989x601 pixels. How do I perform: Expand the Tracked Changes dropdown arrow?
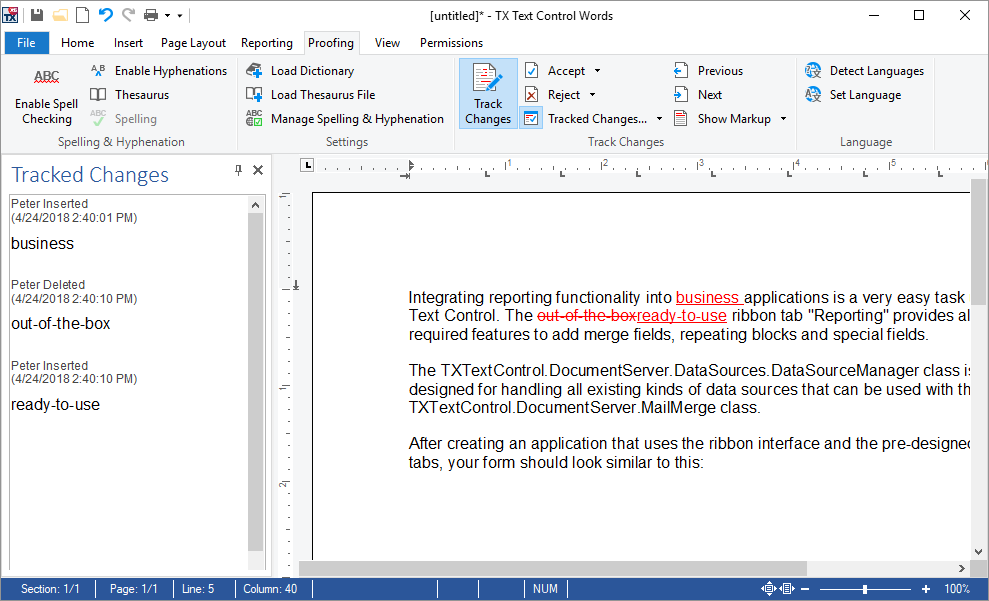click(659, 119)
